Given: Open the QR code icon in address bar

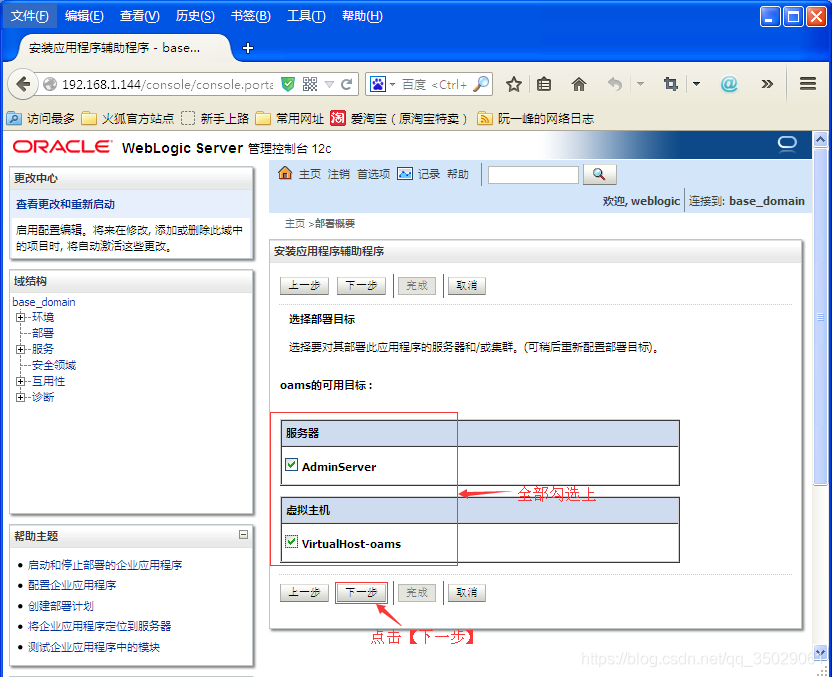Looking at the screenshot, I should (310, 84).
